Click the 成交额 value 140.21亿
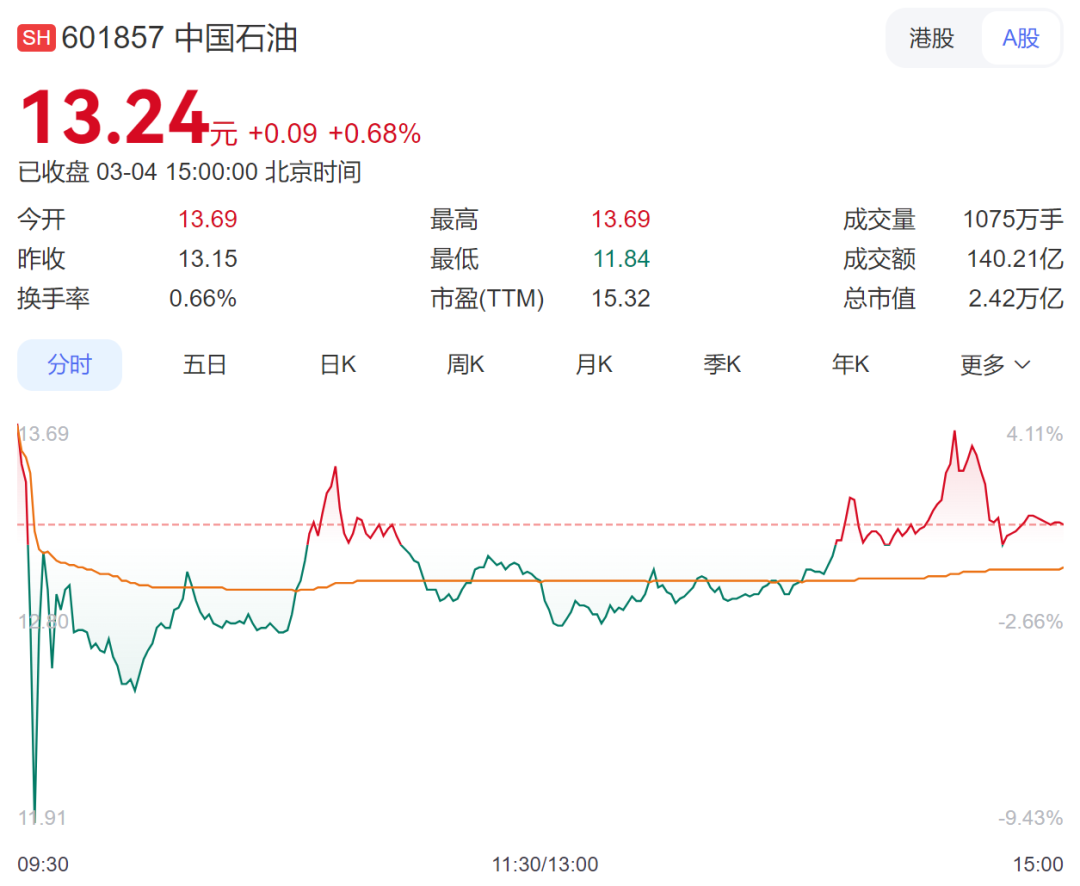The height and width of the screenshot is (886, 1080). pos(1015,259)
